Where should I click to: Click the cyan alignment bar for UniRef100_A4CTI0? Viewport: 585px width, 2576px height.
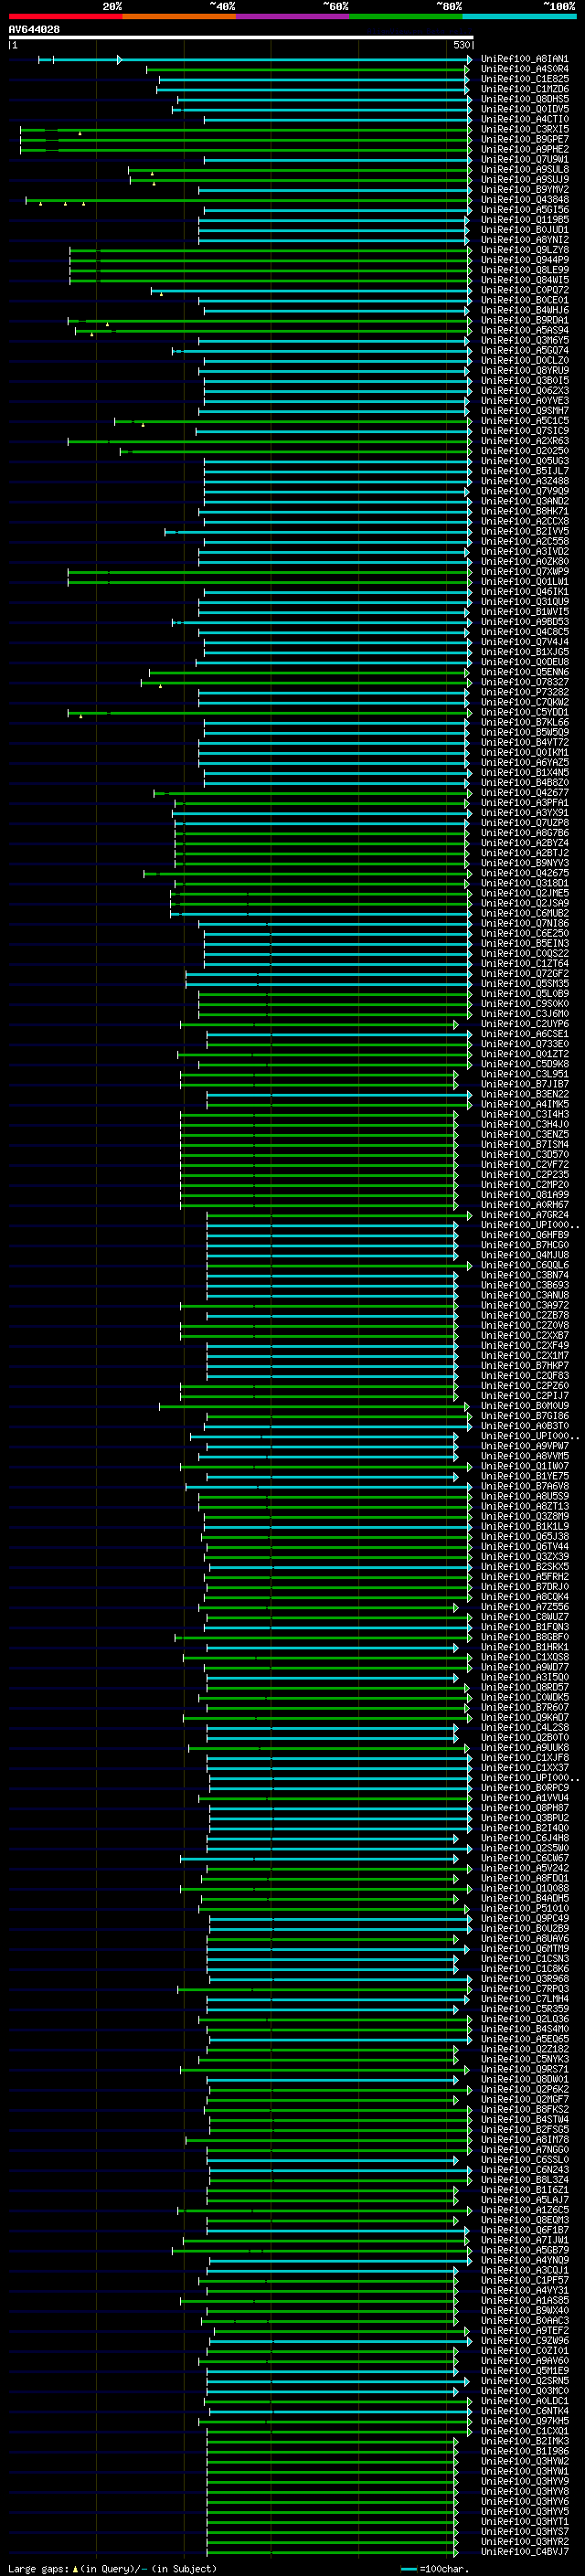pyautogui.click(x=338, y=120)
